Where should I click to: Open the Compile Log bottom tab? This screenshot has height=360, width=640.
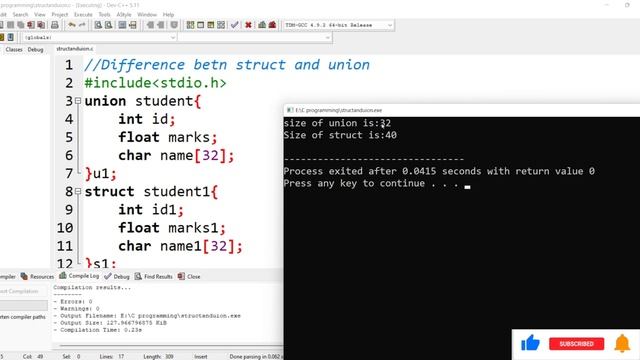(79, 276)
